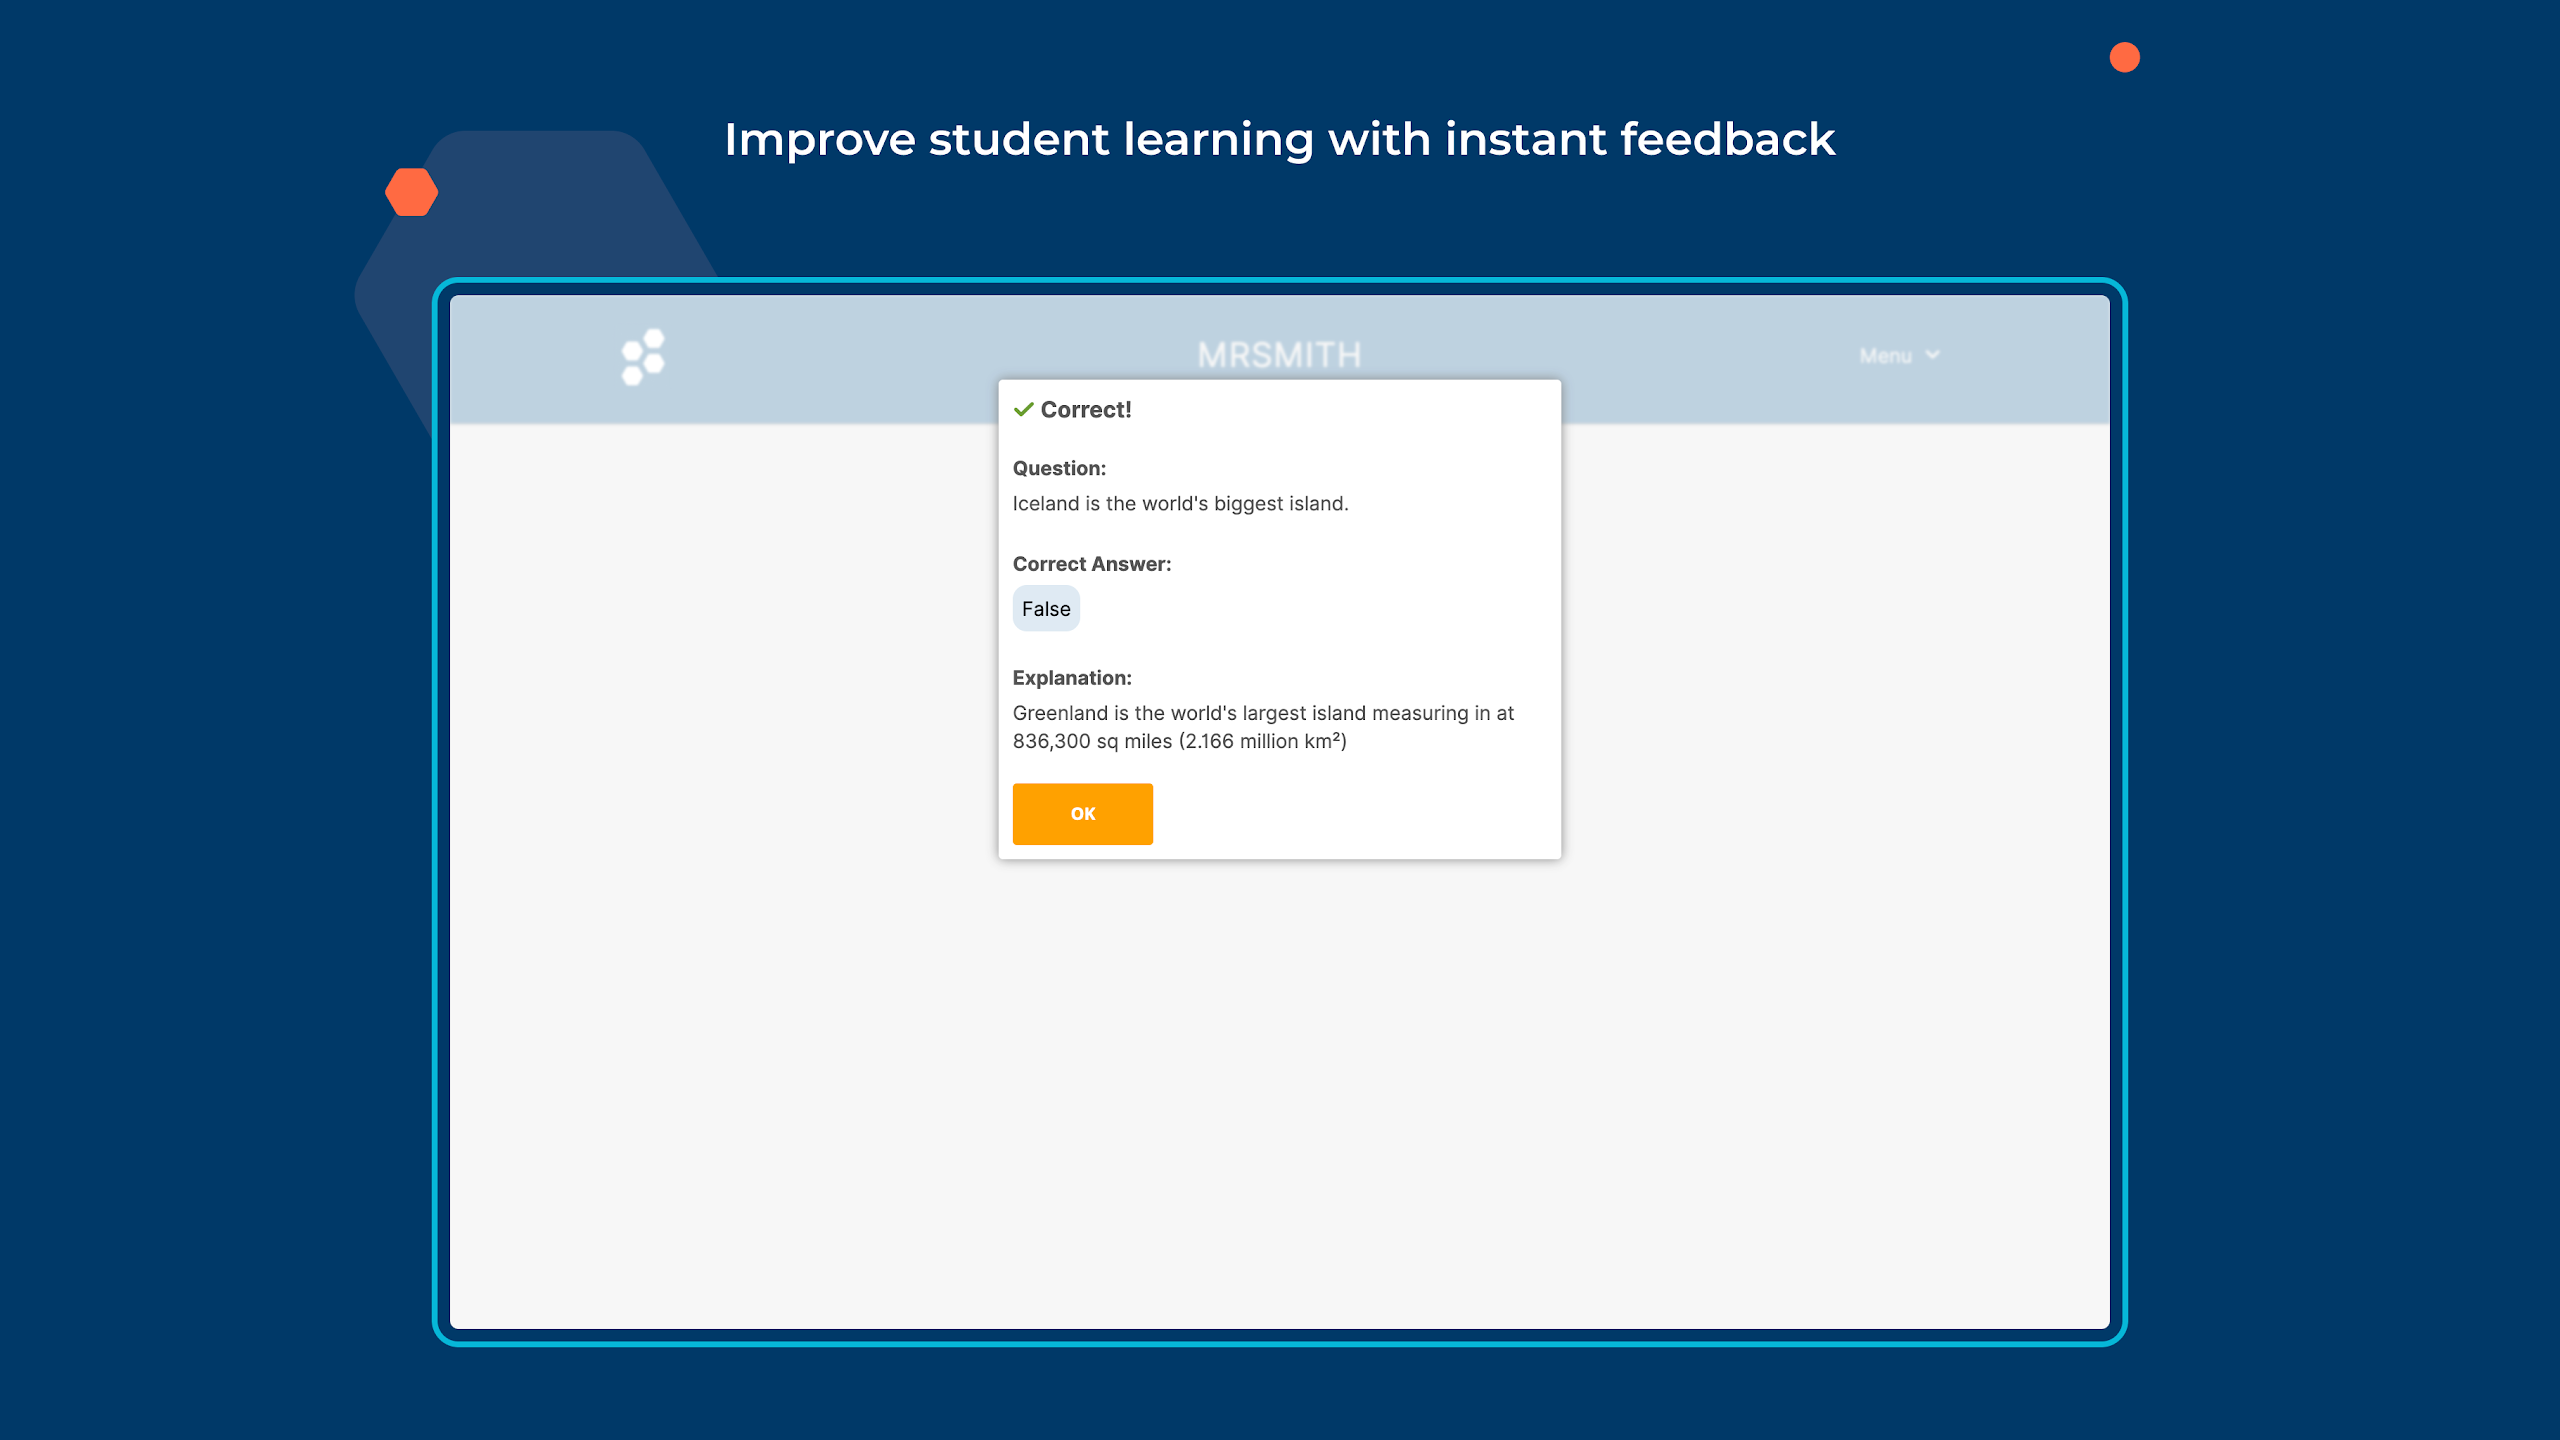Click the MRSMITH room name title
This screenshot has height=1440, width=2560.
point(1279,355)
